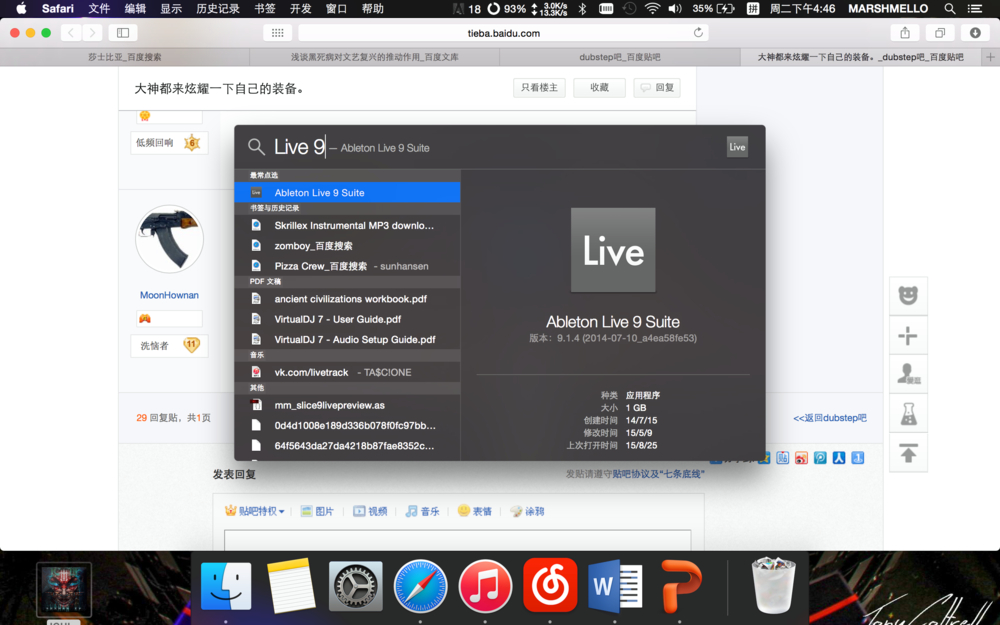The width and height of the screenshot is (1000, 625).
Task: Open 历史记录 menu
Action: [x=218, y=8]
